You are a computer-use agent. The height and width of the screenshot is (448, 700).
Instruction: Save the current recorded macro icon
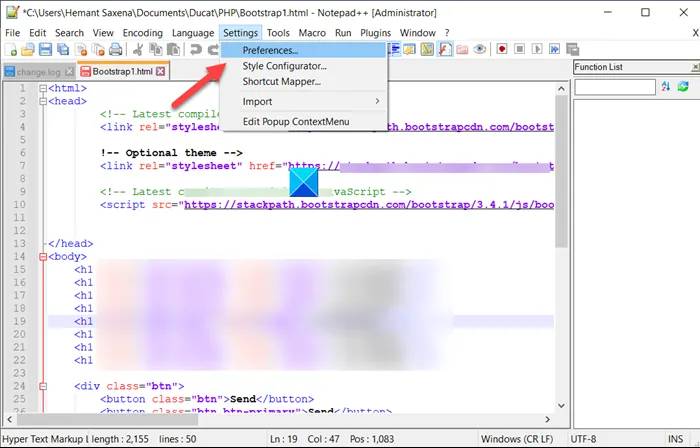pos(572,49)
